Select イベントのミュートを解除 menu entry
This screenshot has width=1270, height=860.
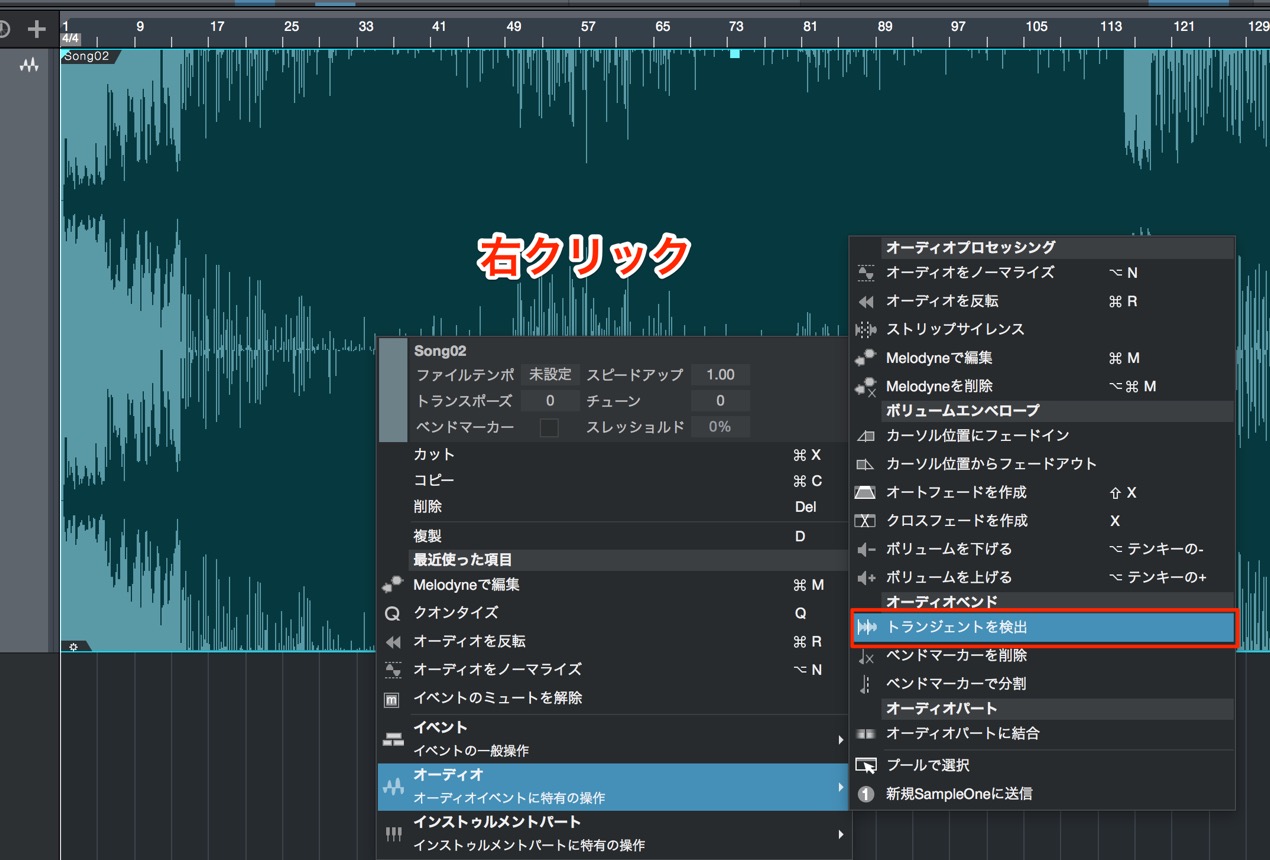[x=612, y=698]
